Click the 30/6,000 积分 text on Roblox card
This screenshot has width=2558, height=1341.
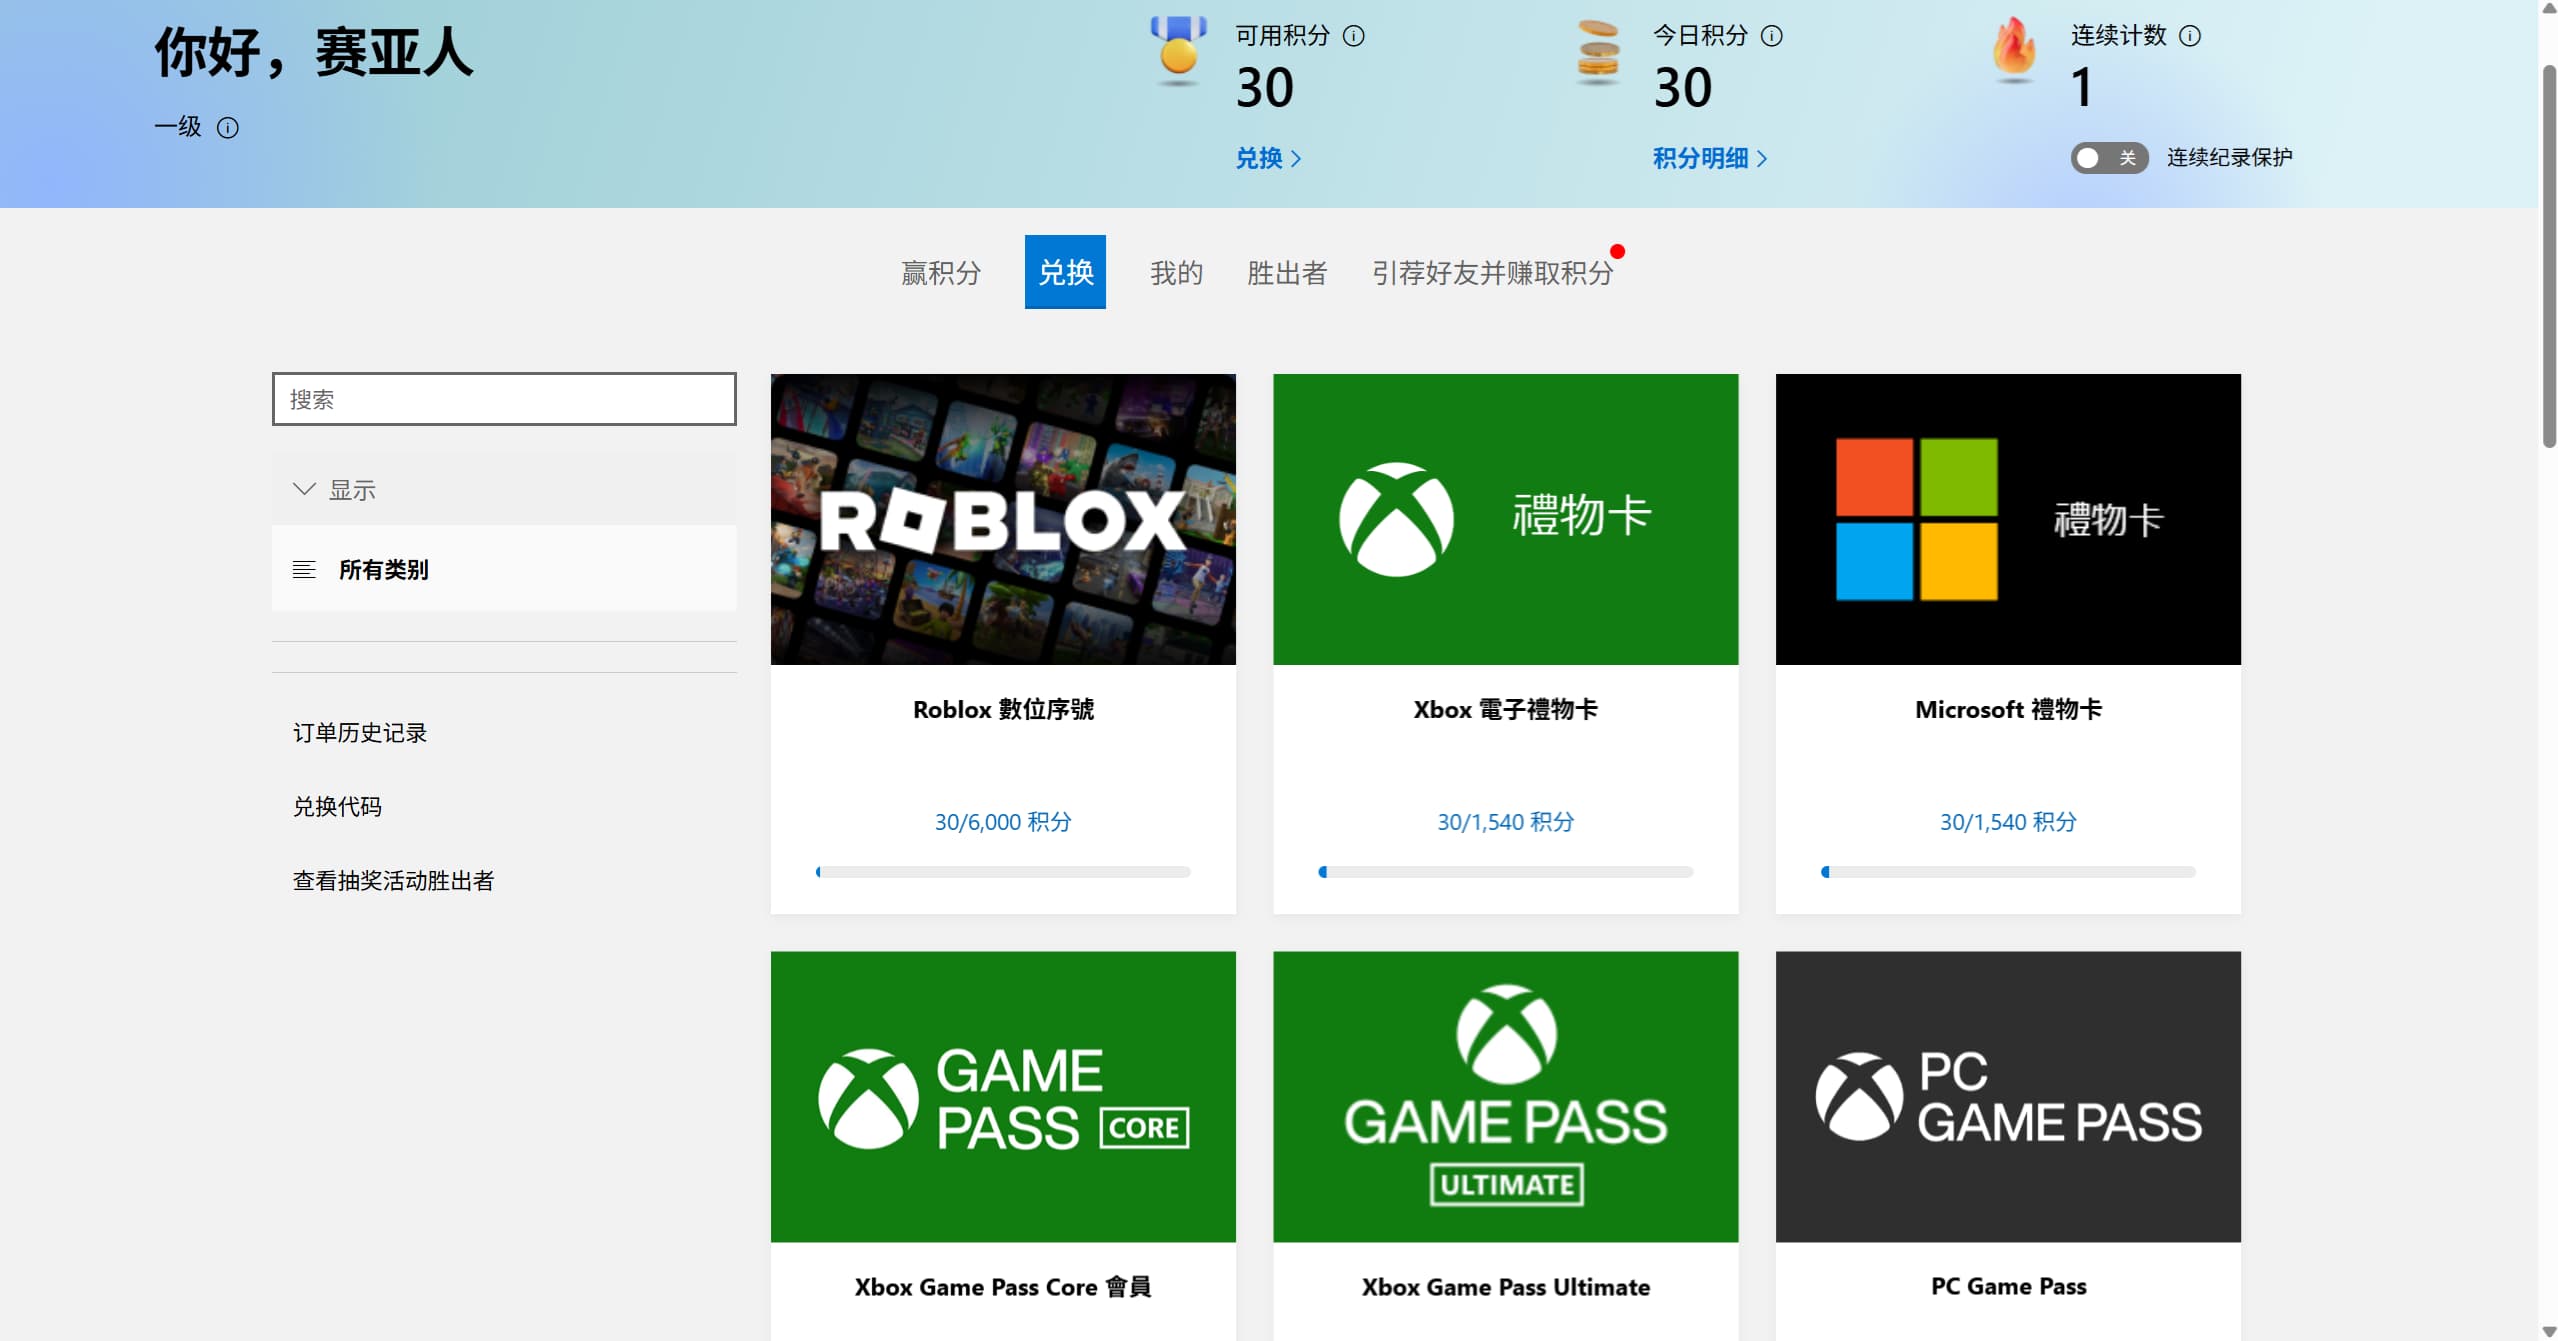coord(1003,822)
